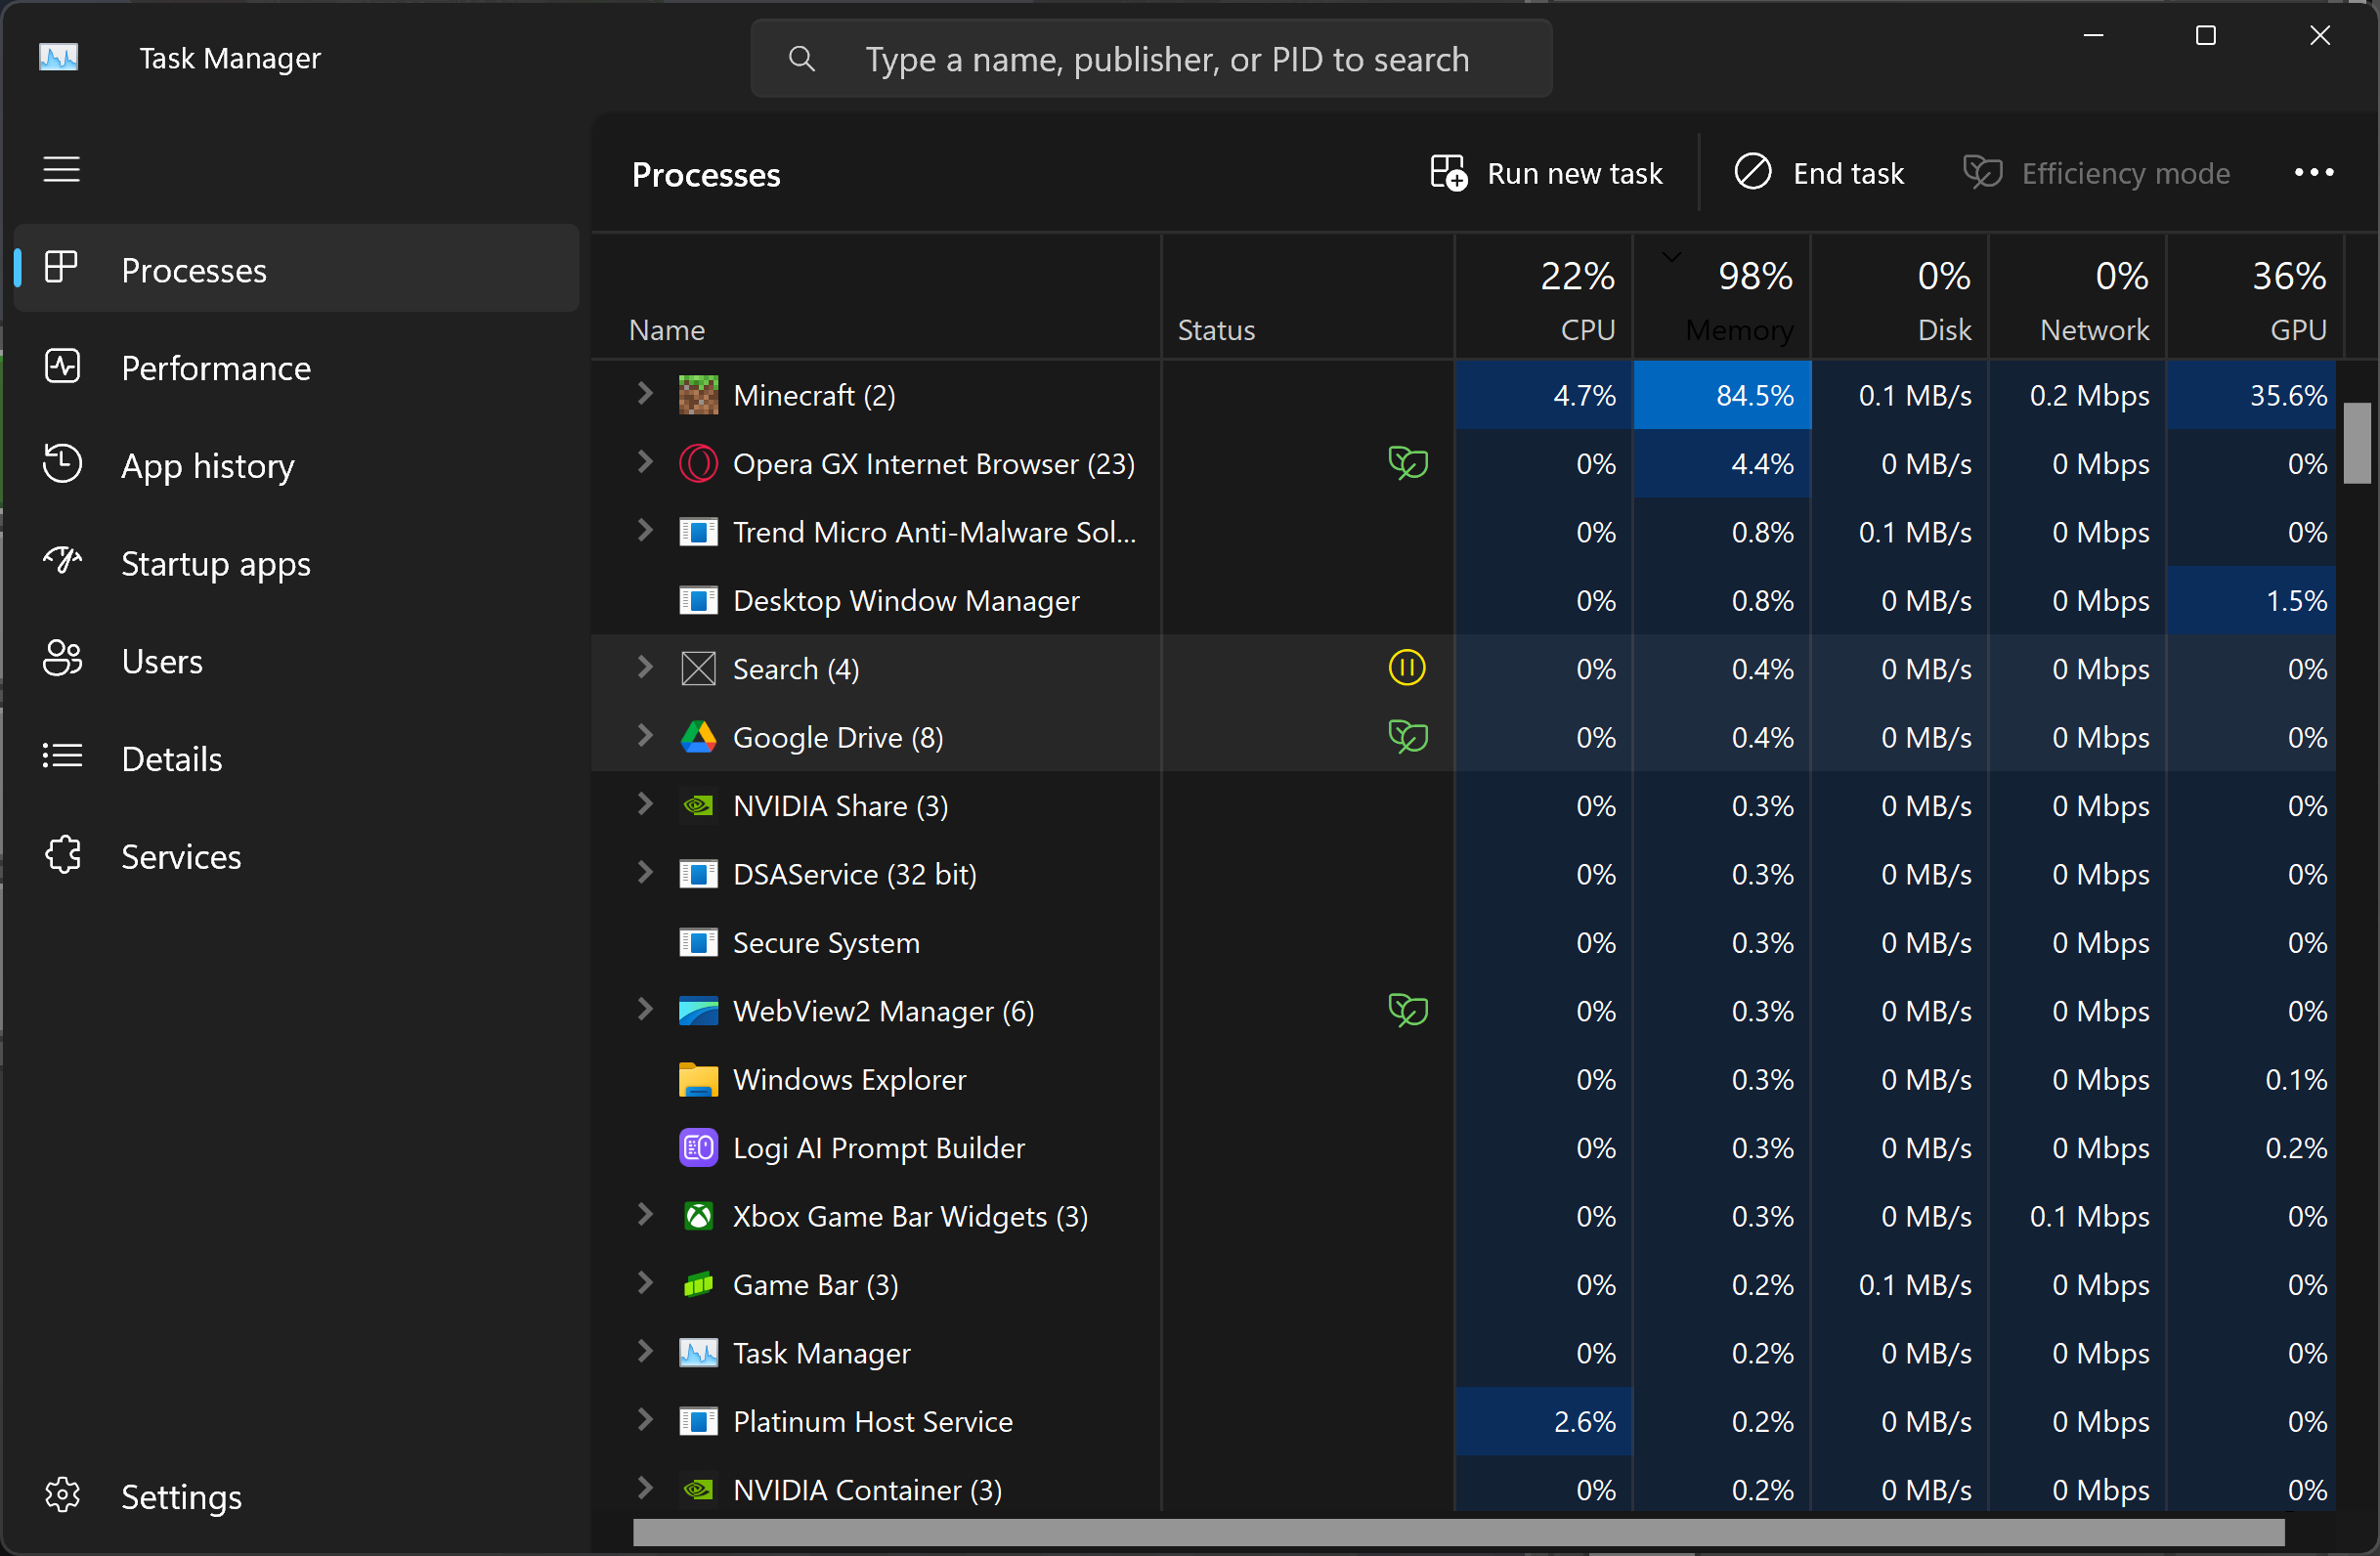The image size is (2380, 1556).
Task: Click the search box for processes
Action: 1166,59
